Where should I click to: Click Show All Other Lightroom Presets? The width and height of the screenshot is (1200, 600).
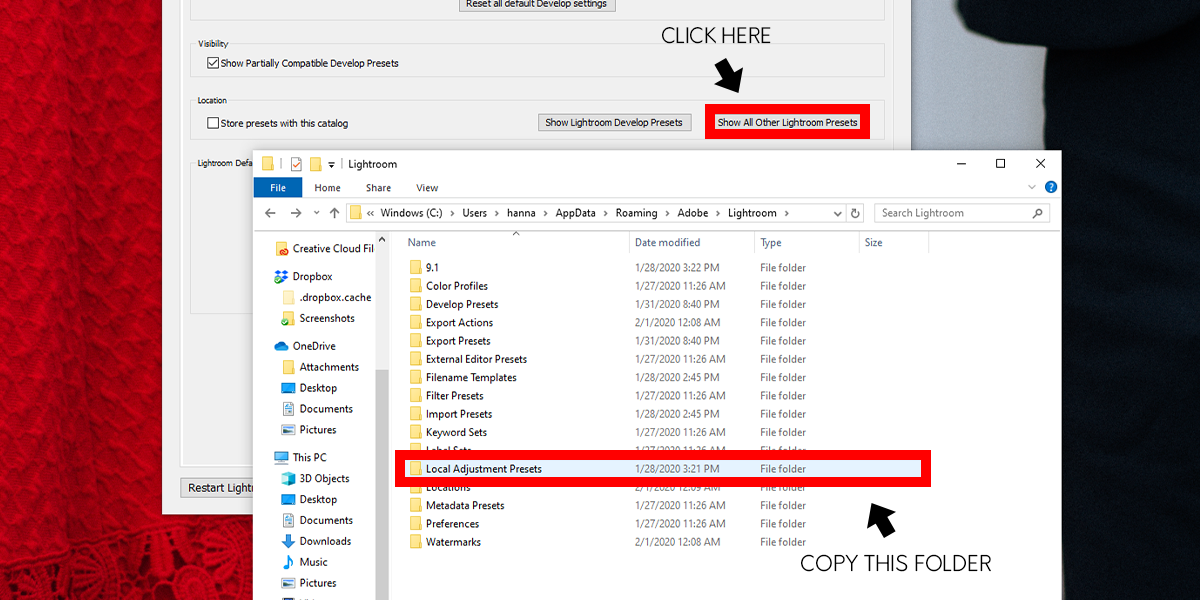click(x=787, y=122)
